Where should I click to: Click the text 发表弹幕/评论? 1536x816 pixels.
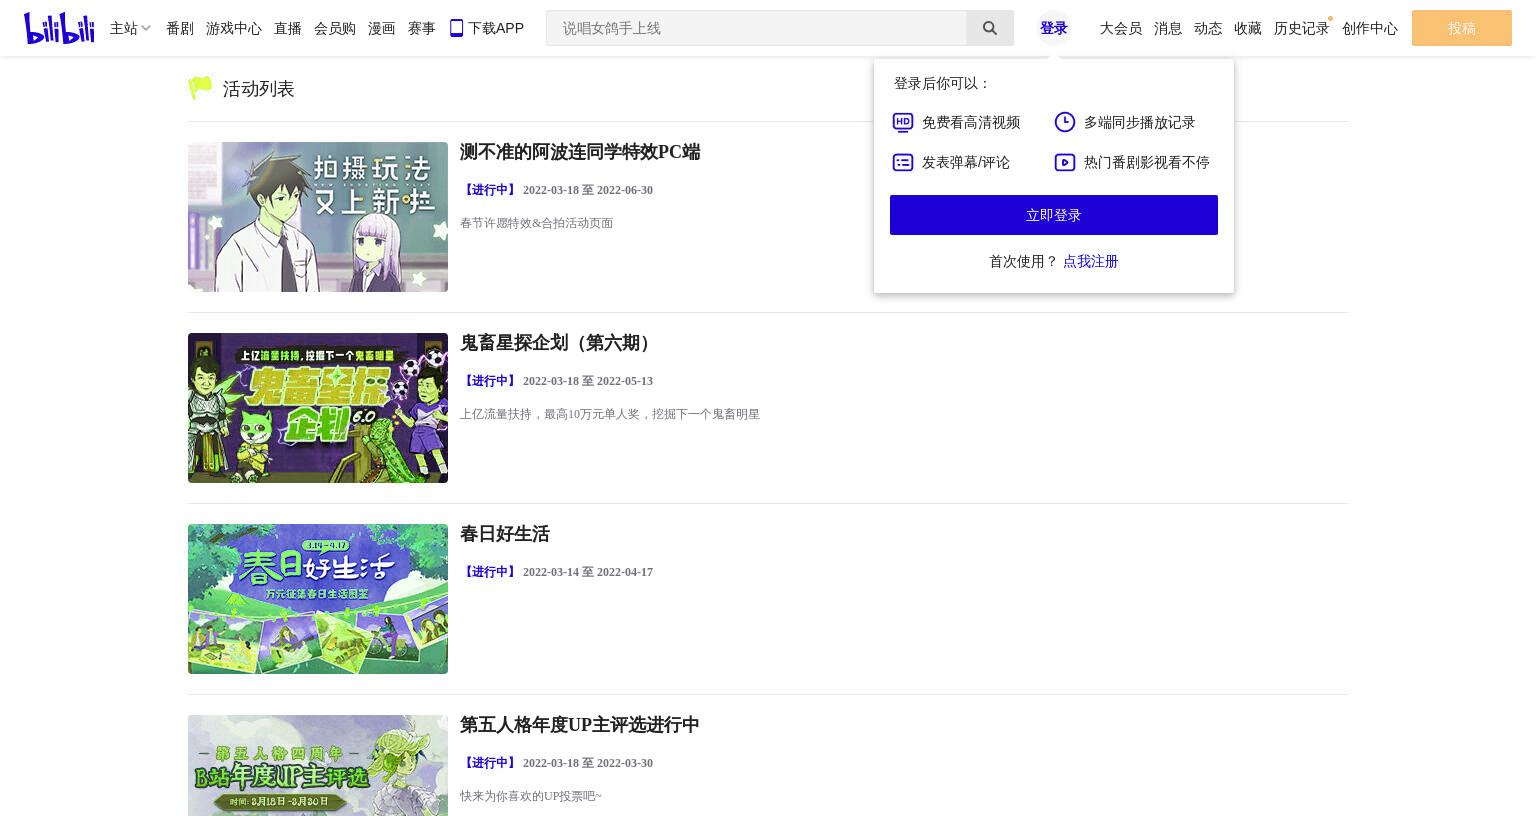pos(966,162)
